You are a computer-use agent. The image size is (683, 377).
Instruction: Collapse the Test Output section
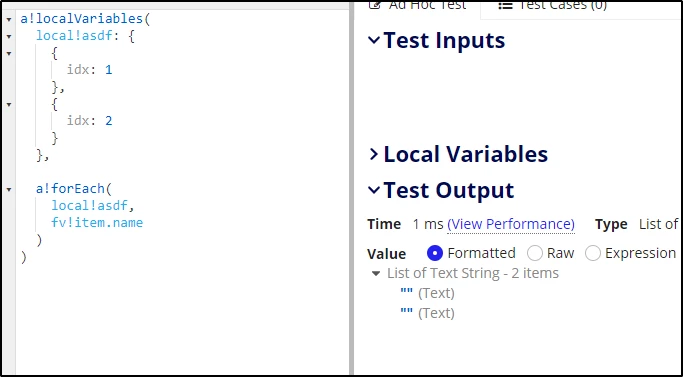click(374, 190)
